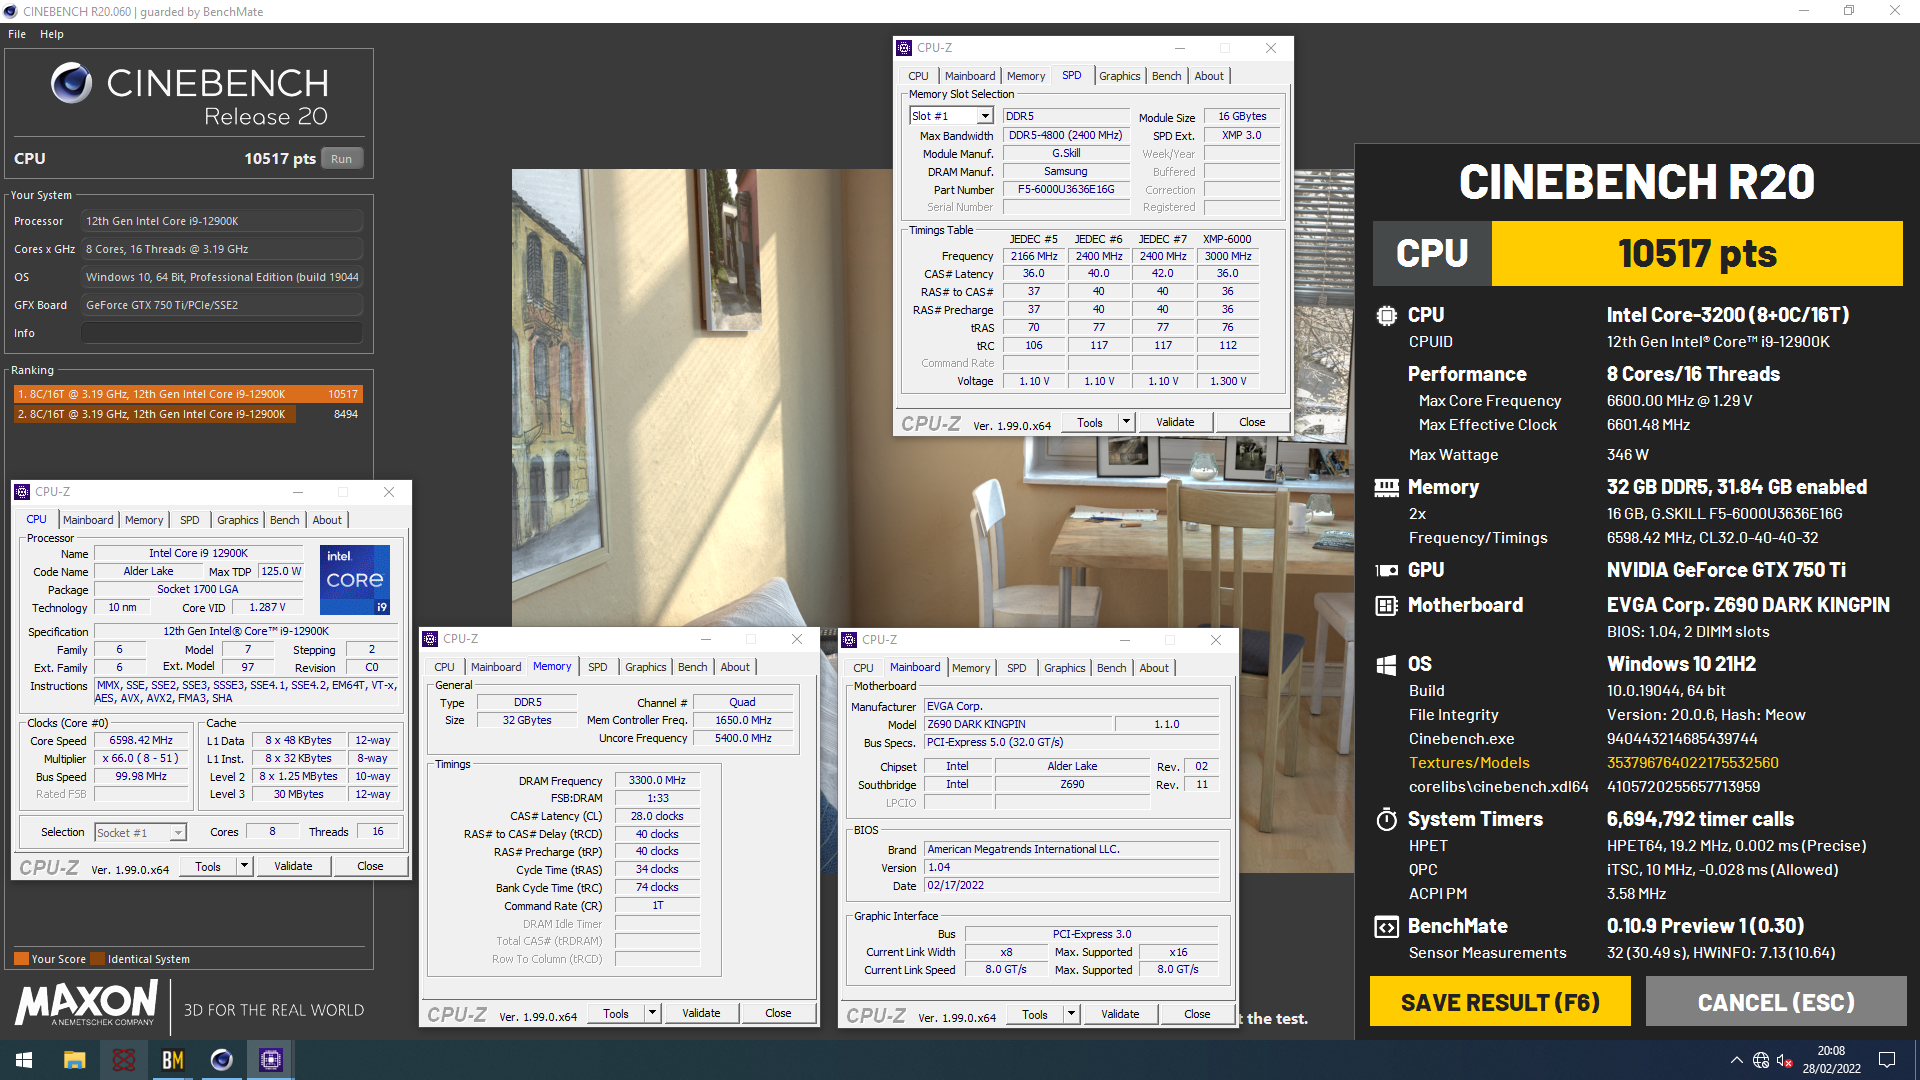Screen dimensions: 1920x1080
Task: Click the Motherboard icon in BenchMate panel
Action: pos(1386,605)
